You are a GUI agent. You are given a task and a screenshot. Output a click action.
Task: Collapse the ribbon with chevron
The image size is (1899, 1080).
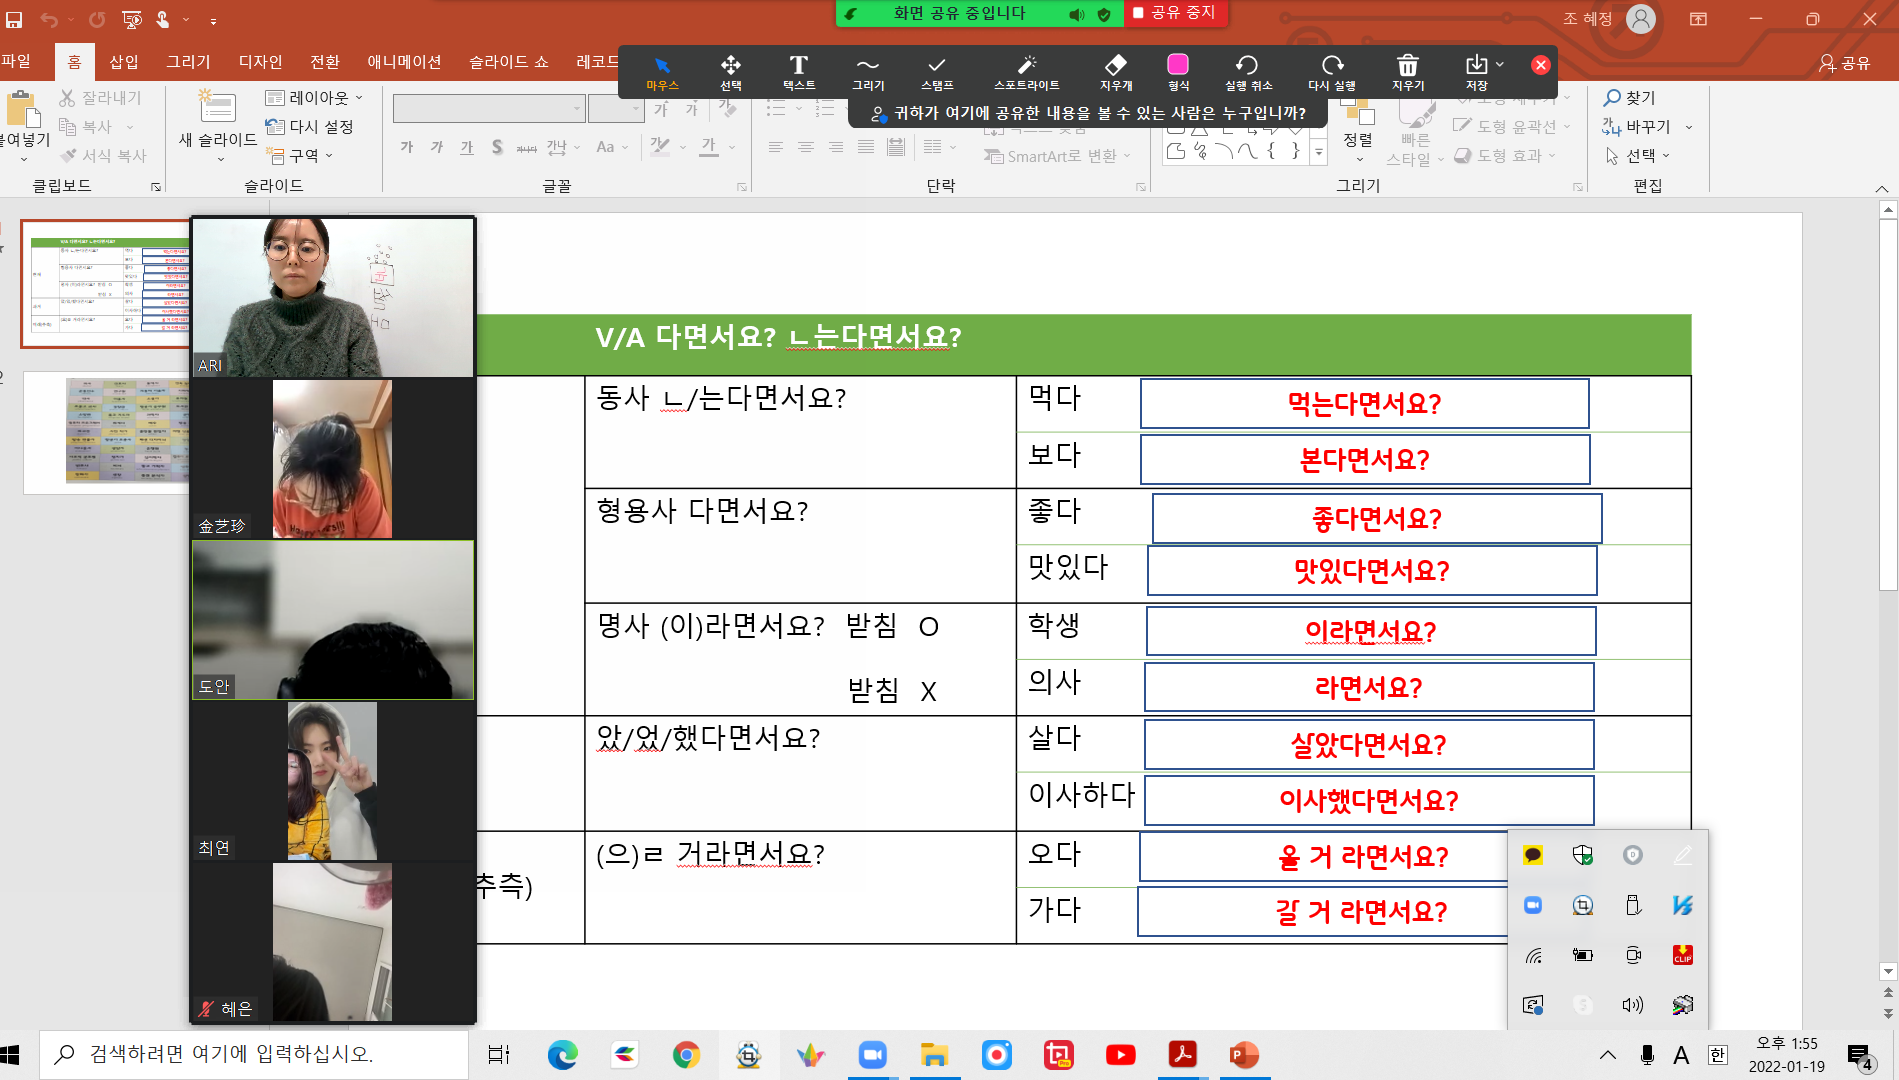click(1882, 188)
